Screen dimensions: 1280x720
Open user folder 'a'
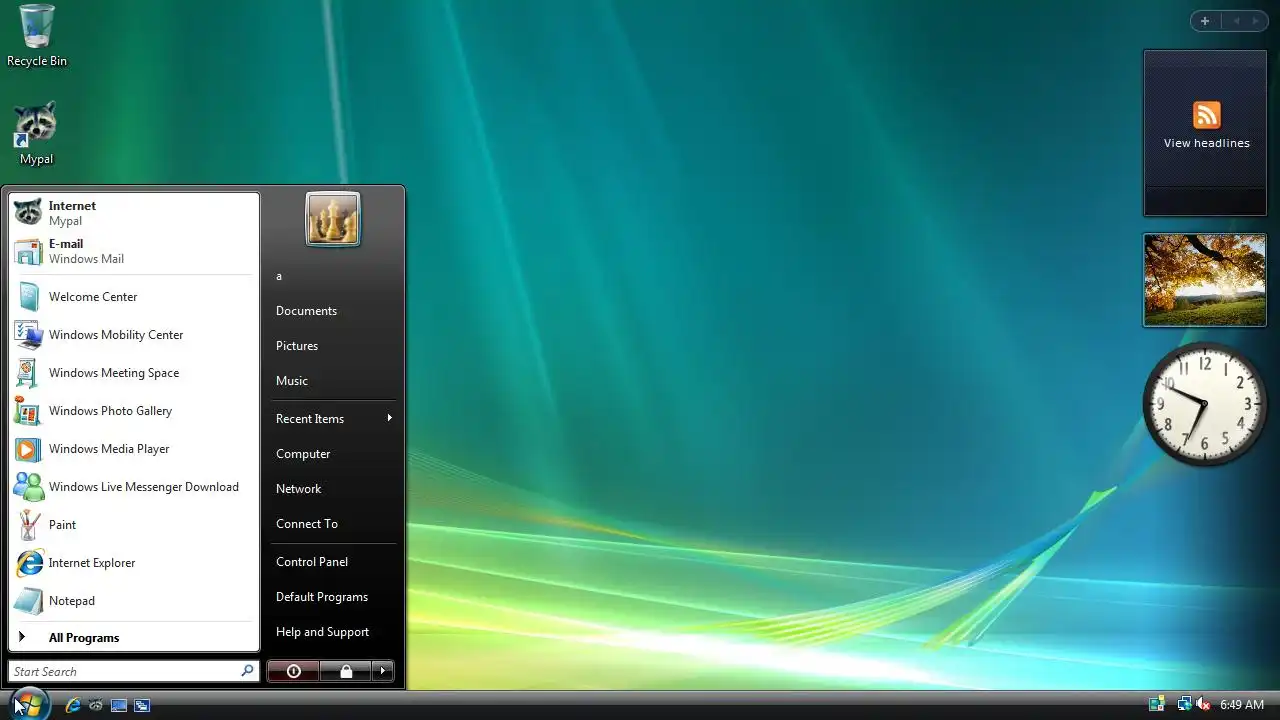(333, 276)
